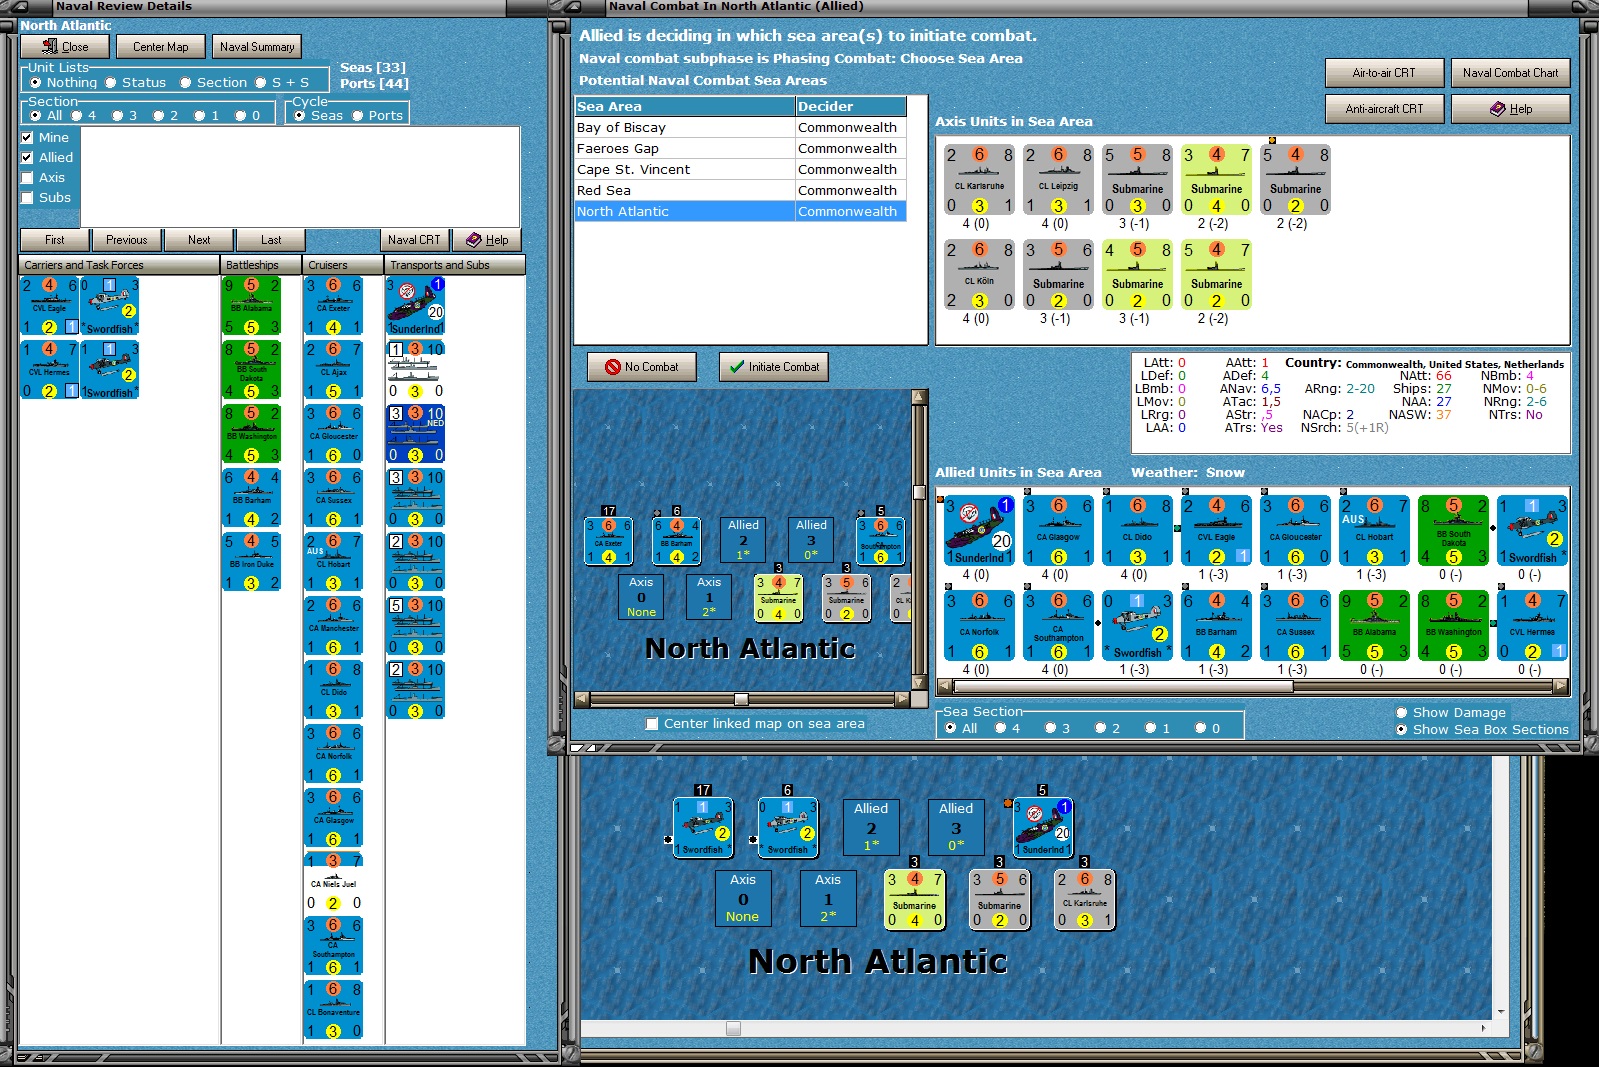The image size is (1599, 1067).
Task: Select the Red Sea row
Action: (x=741, y=191)
